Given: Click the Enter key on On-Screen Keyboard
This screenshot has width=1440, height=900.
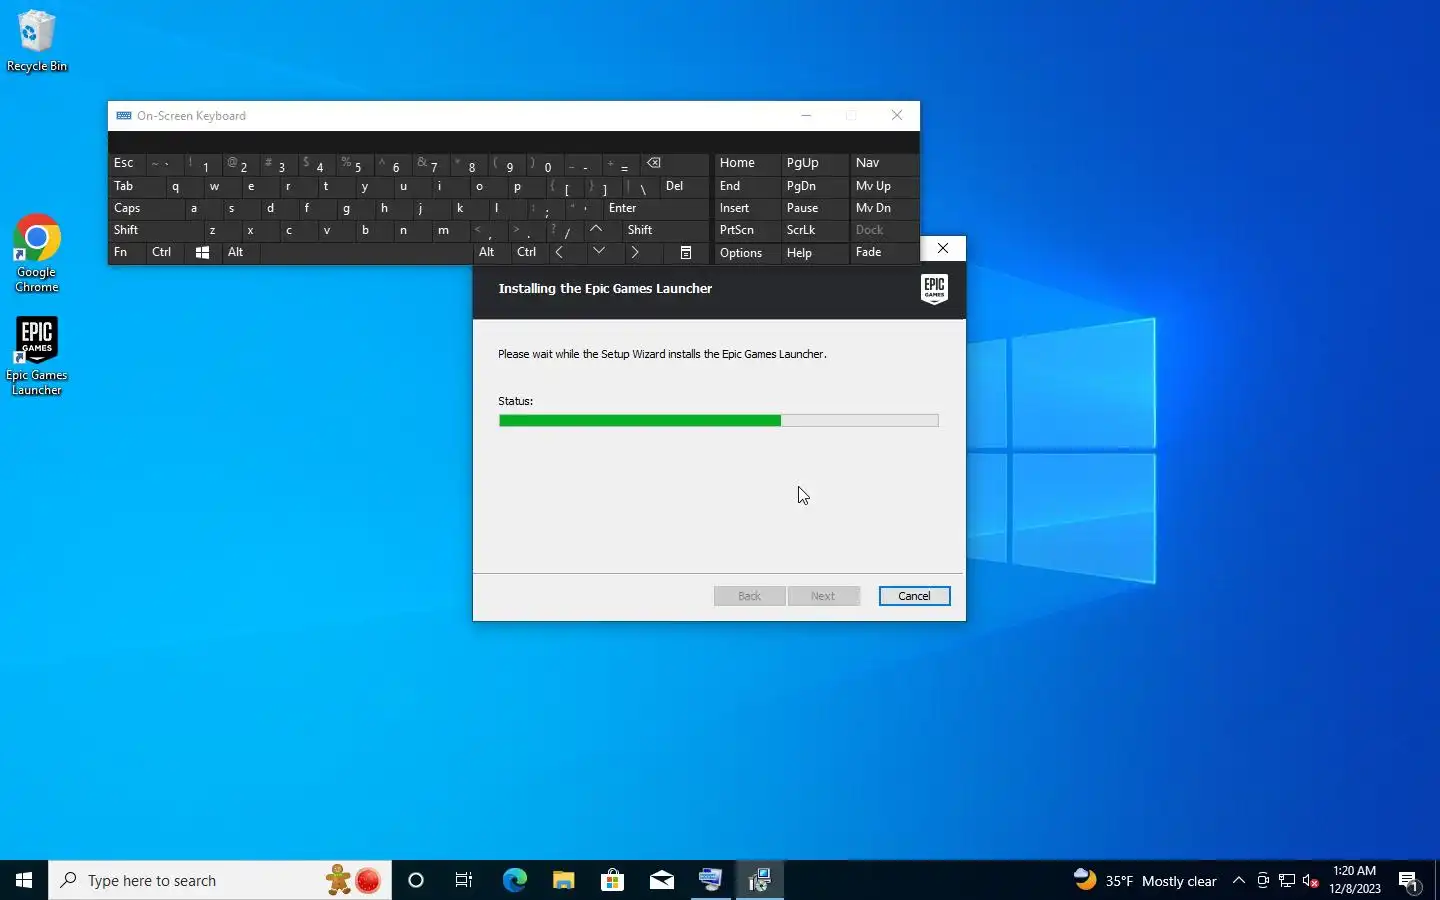Looking at the screenshot, I should (x=656, y=208).
